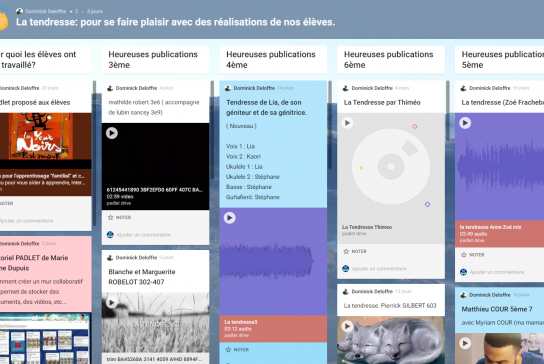Add a comment under mathilde robert post
Viewport: 544px width, 364px height.
(144, 235)
